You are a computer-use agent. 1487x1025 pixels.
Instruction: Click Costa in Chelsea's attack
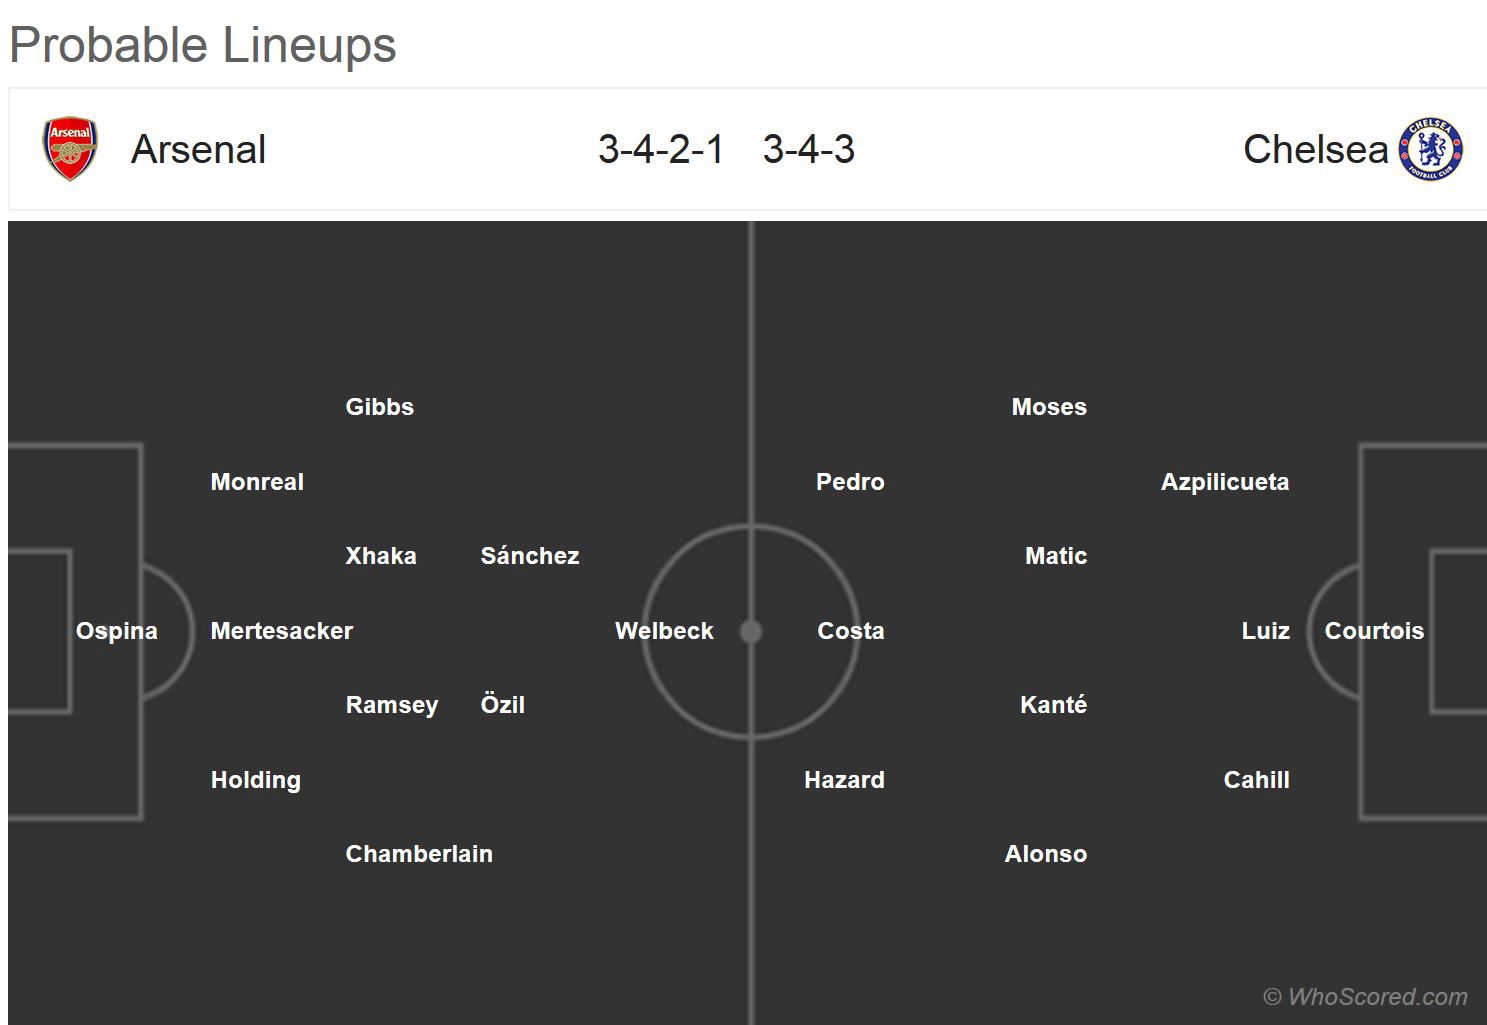point(850,631)
